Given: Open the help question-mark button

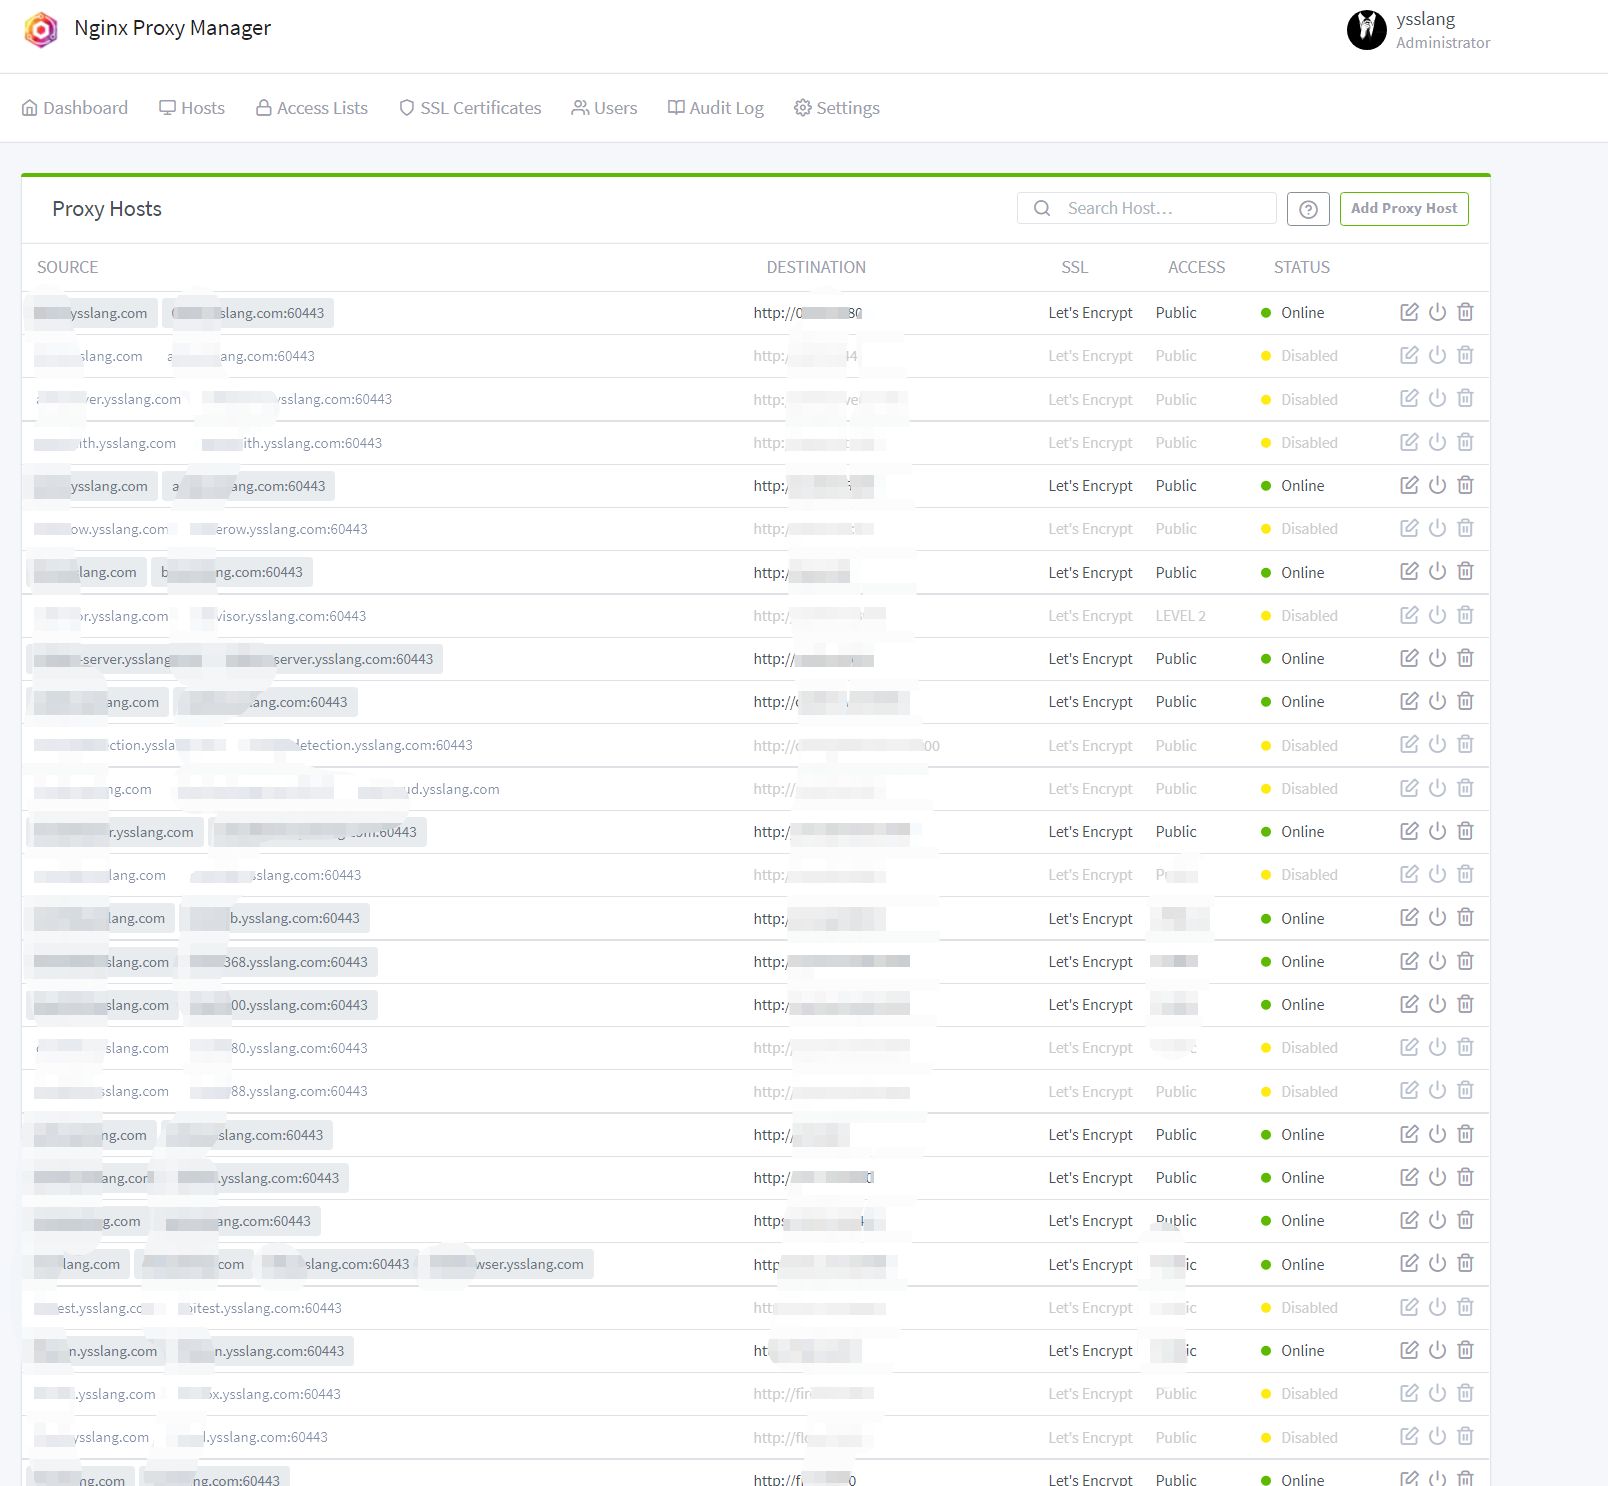Looking at the screenshot, I should [1308, 209].
